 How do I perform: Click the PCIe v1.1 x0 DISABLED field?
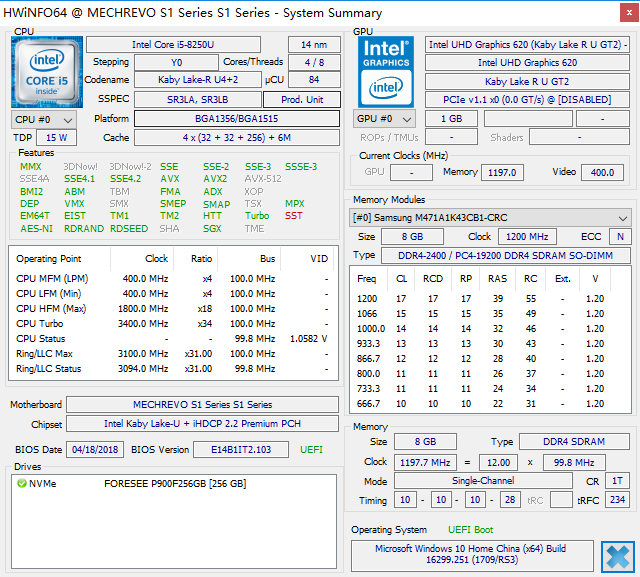point(527,100)
